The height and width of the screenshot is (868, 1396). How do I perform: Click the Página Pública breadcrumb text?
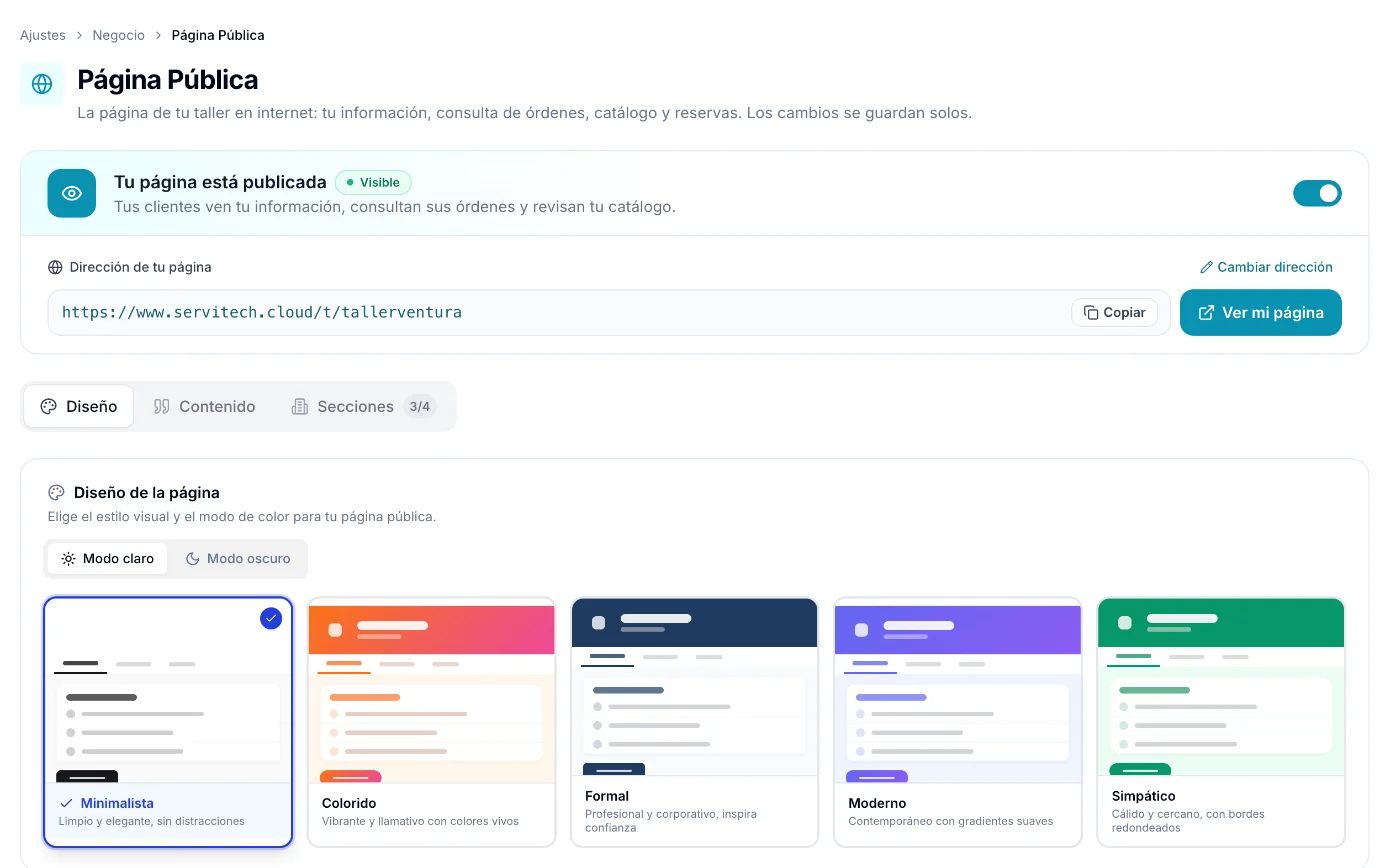click(x=218, y=35)
